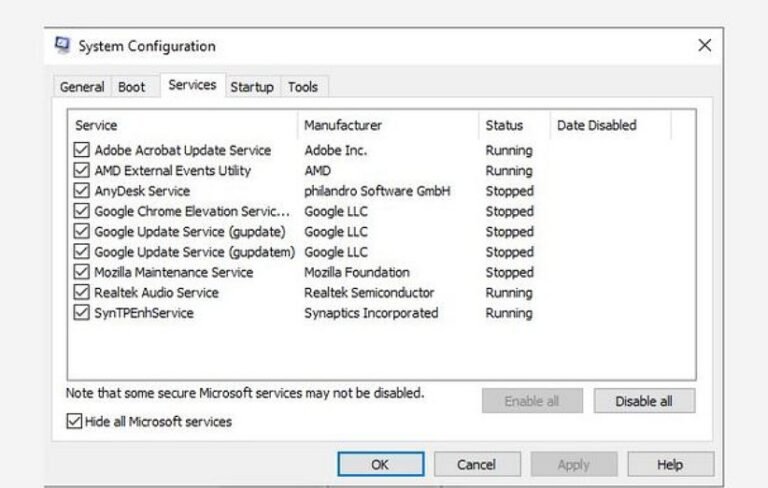This screenshot has height=488, width=768.
Task: Click the System Configuration title bar icon
Action: pos(63,46)
